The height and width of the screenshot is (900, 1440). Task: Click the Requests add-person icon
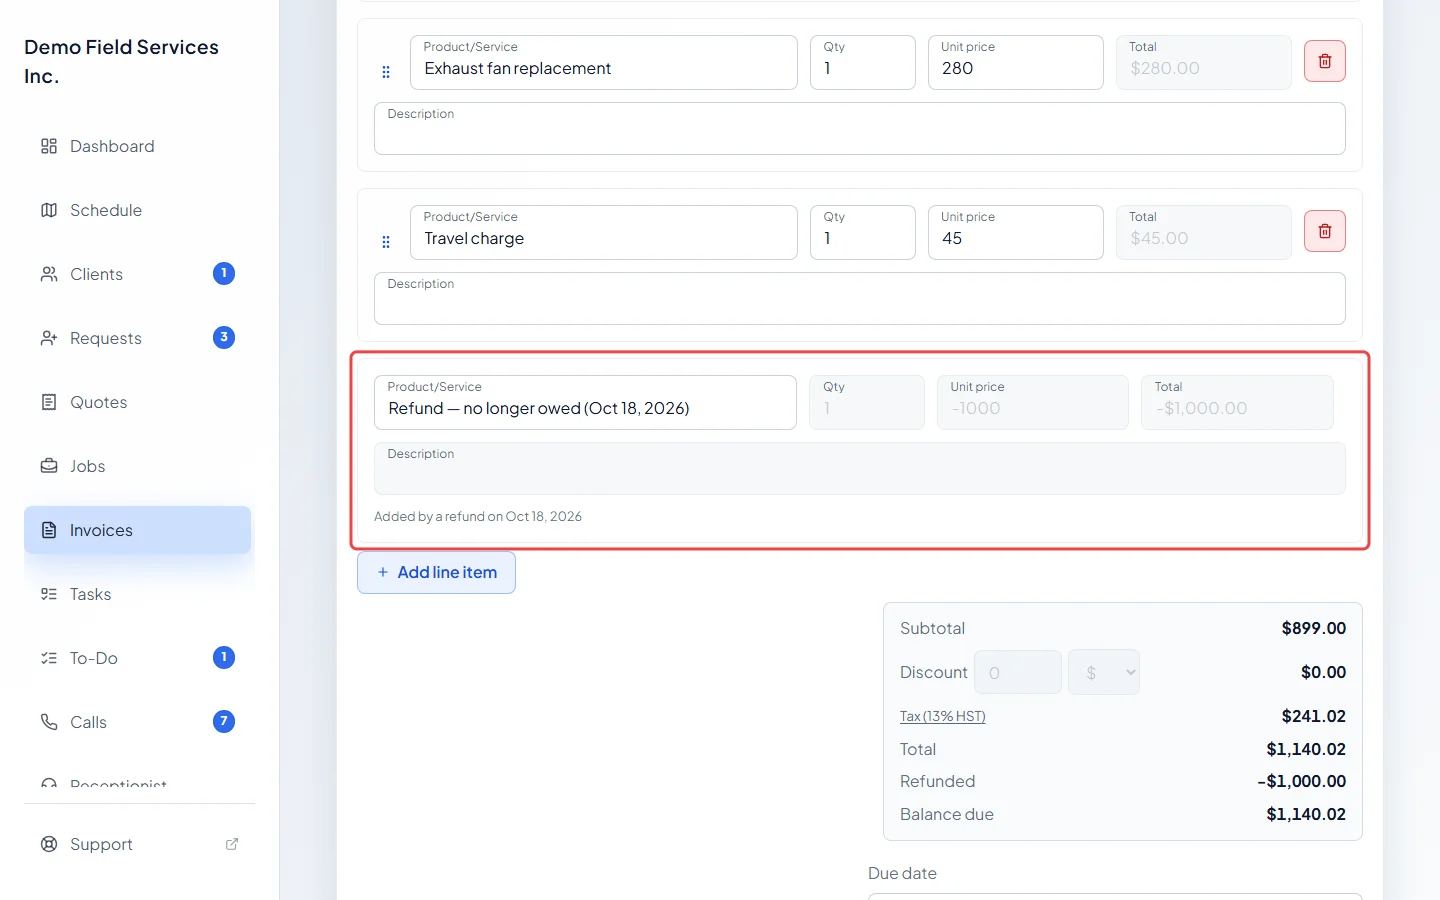tap(49, 338)
